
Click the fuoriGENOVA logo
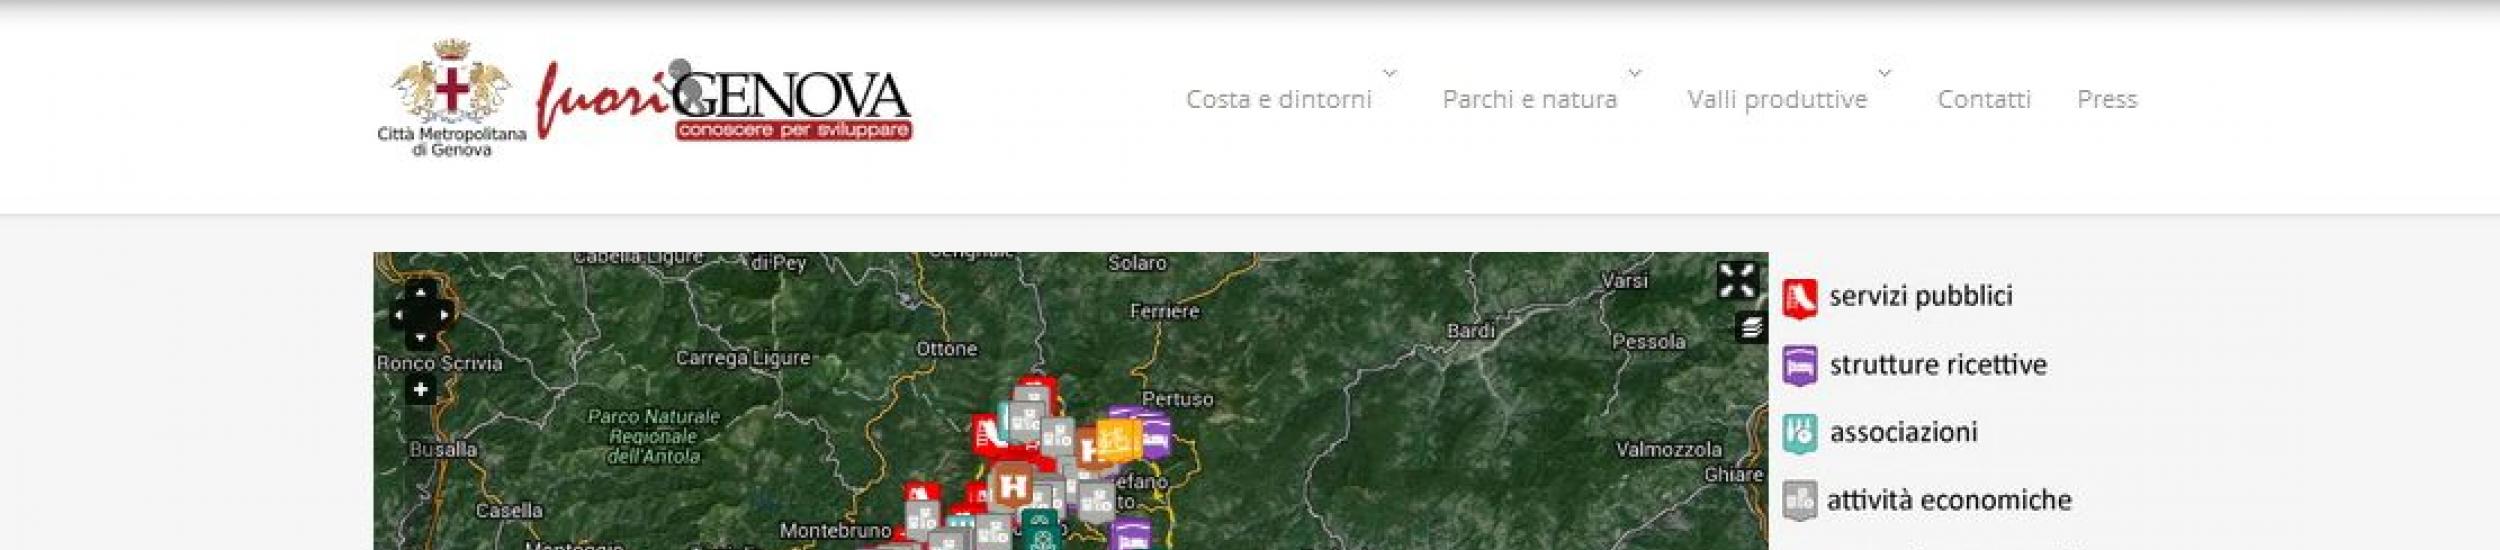[x=724, y=100]
